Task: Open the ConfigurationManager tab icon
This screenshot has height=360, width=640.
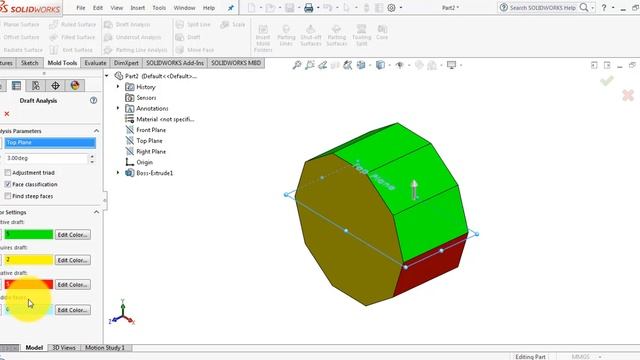Action: coord(36,85)
